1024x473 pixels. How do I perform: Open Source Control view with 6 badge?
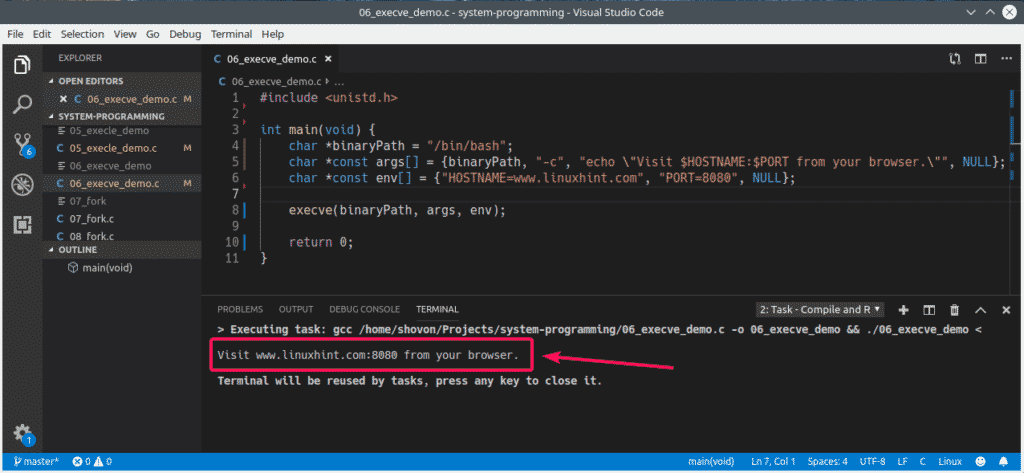tap(22, 145)
